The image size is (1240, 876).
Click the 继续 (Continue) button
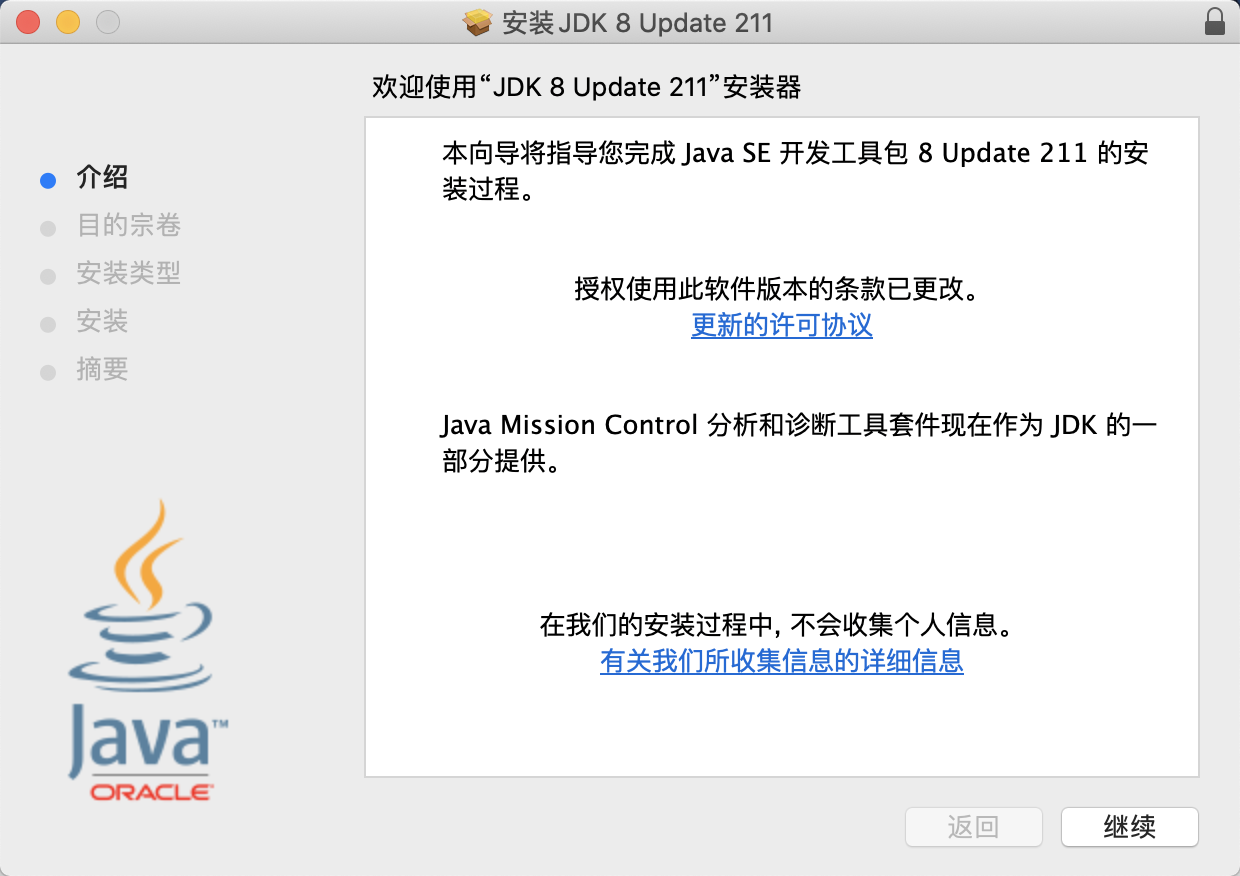[x=1129, y=827]
